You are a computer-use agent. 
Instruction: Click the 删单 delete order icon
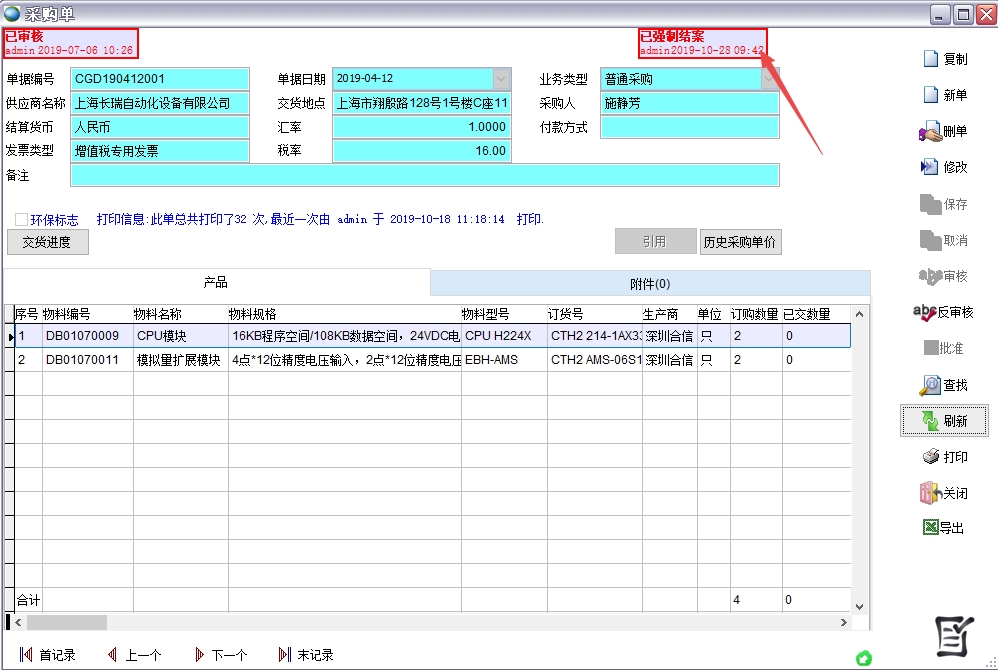click(929, 132)
